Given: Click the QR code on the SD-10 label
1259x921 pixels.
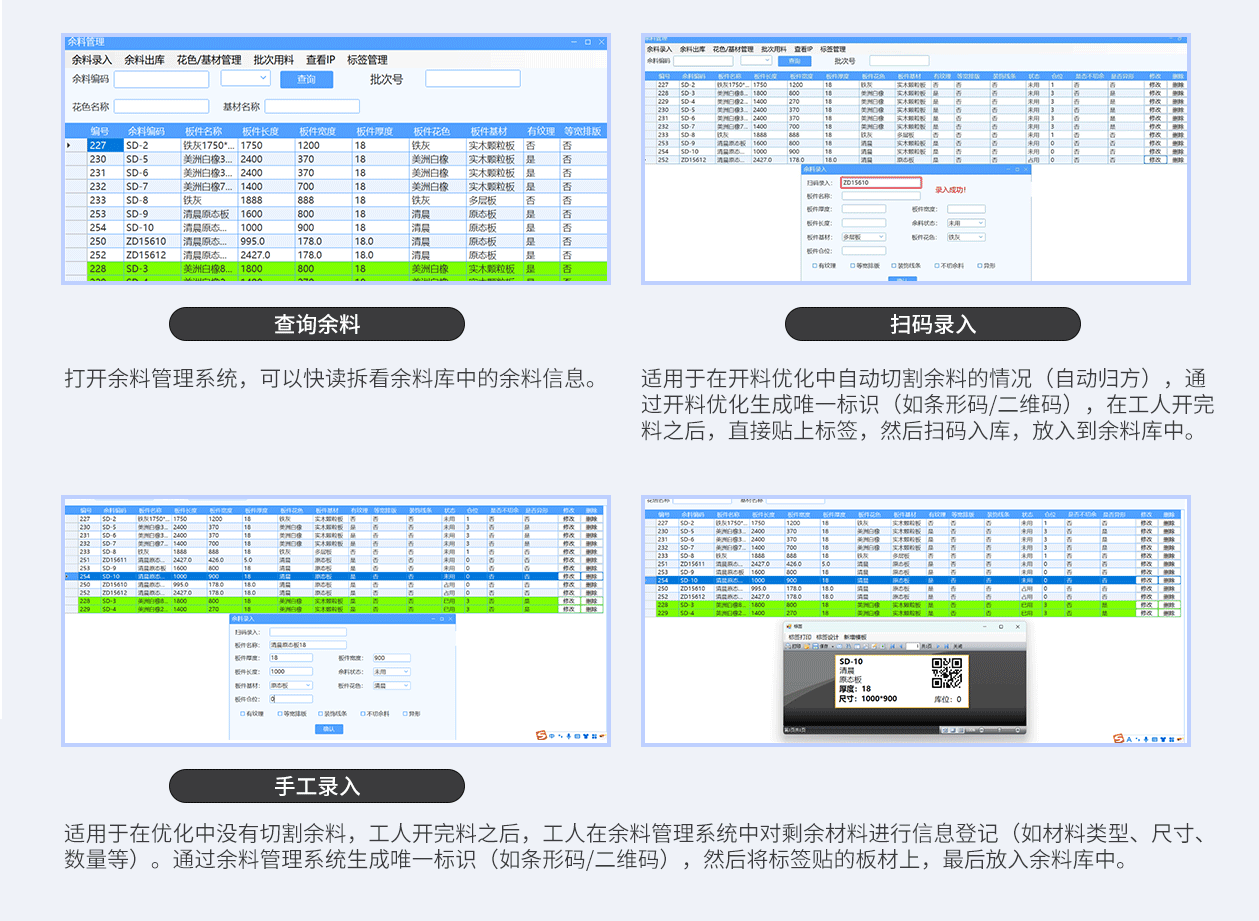Looking at the screenshot, I should point(946,674).
